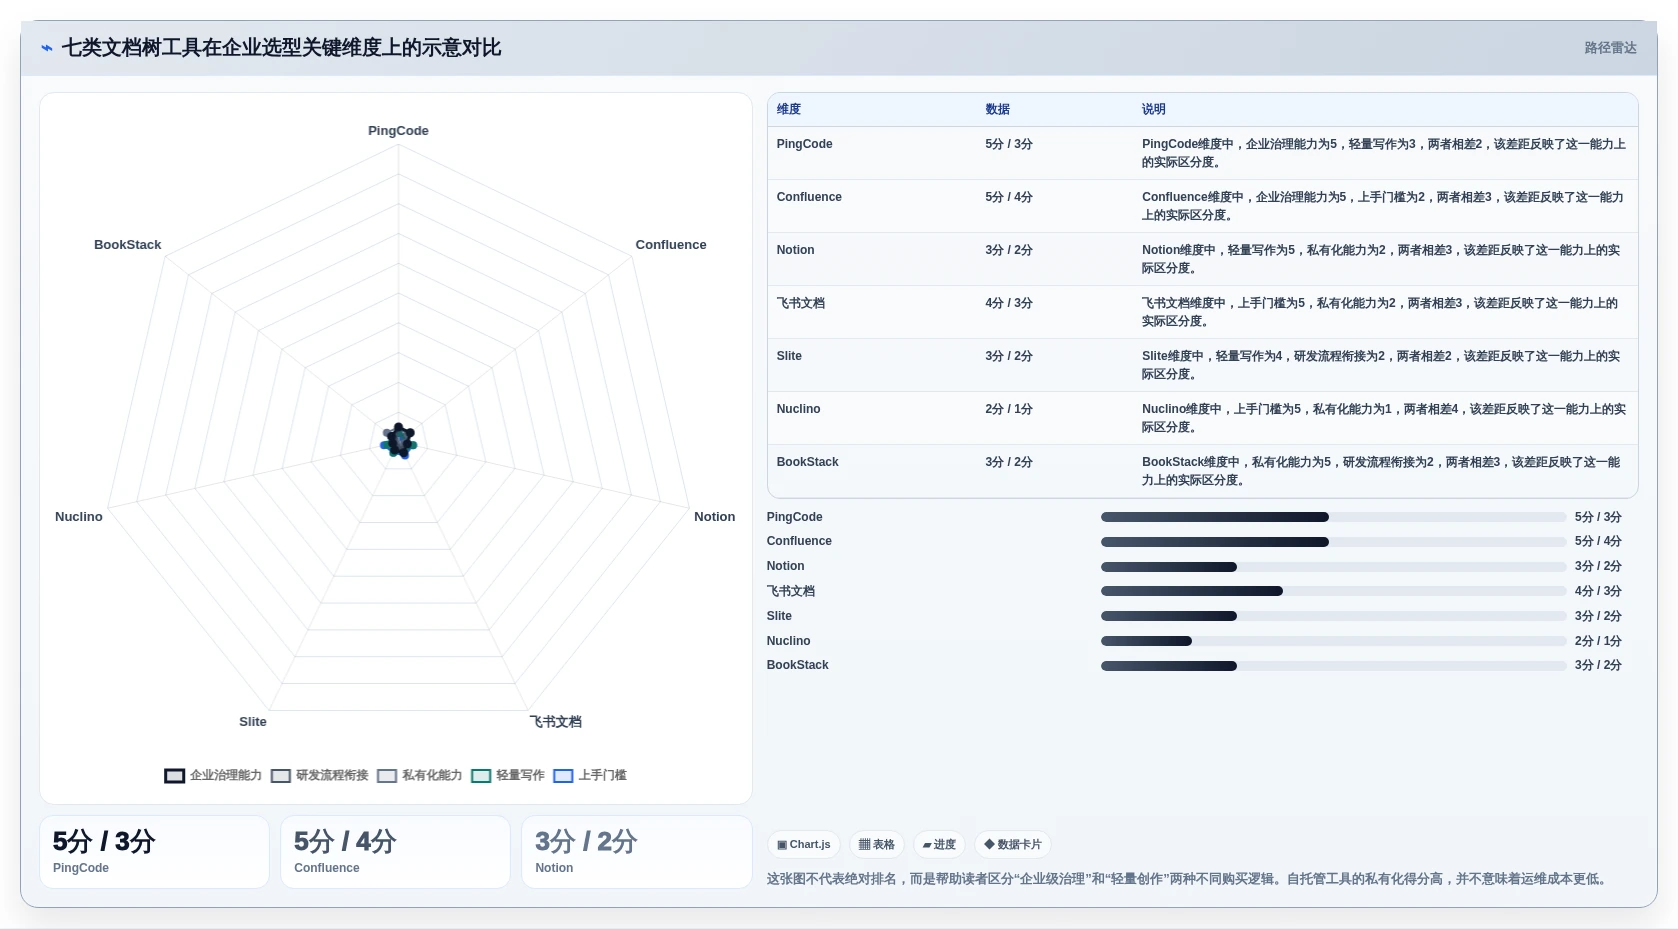Viewport: 1678px width, 929px height.
Task: Toggle the 私有化能力 legend swatch
Action: (387, 776)
